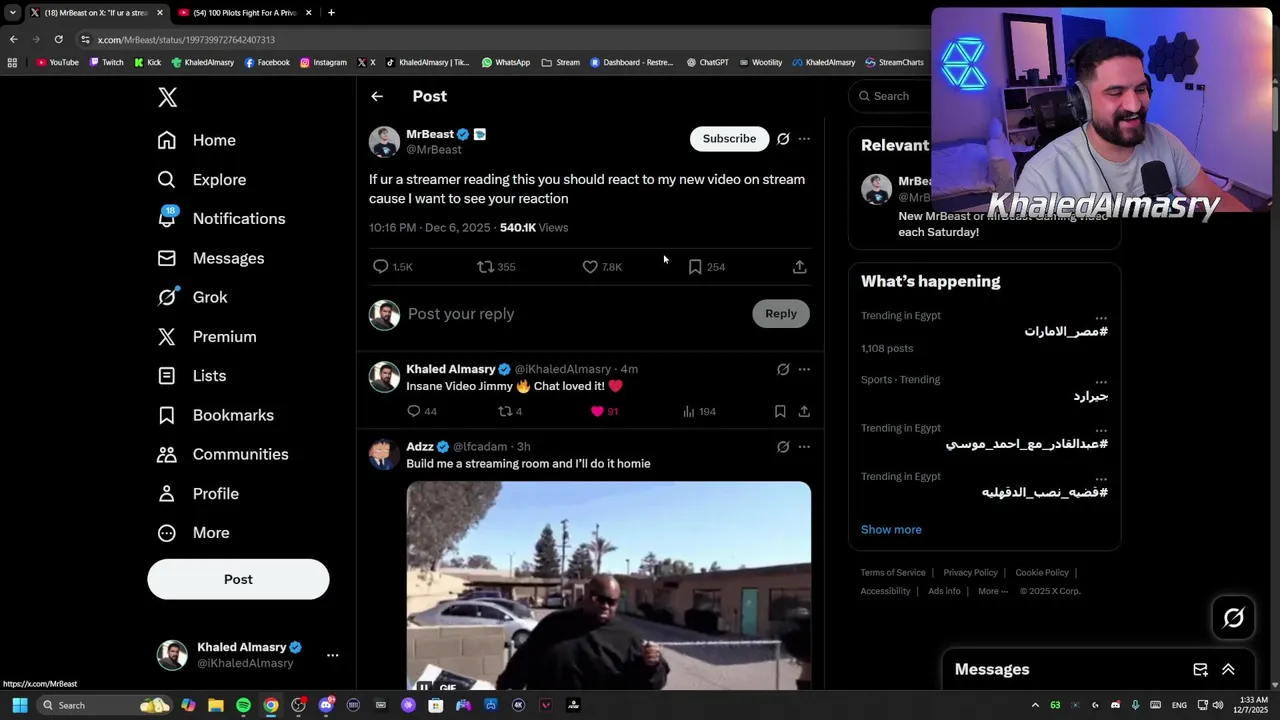Share Khaled Almasry's comment
1280x720 pixels.
pyautogui.click(x=804, y=411)
